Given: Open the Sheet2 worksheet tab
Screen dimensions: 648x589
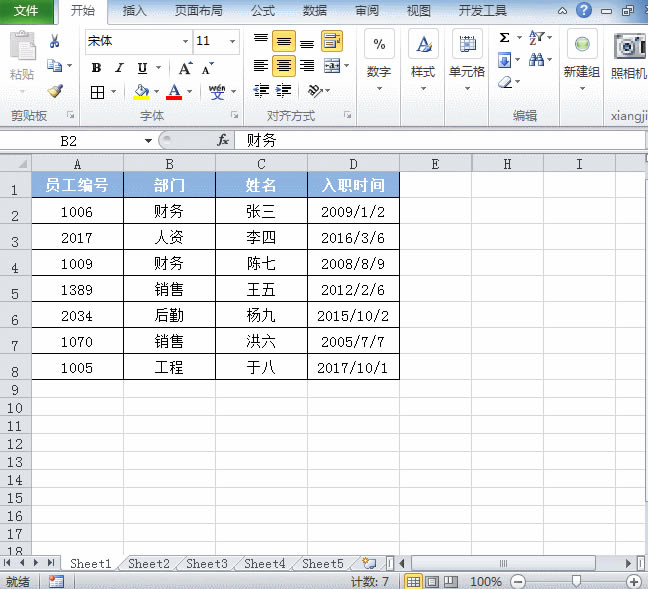Looking at the screenshot, I should point(149,564).
